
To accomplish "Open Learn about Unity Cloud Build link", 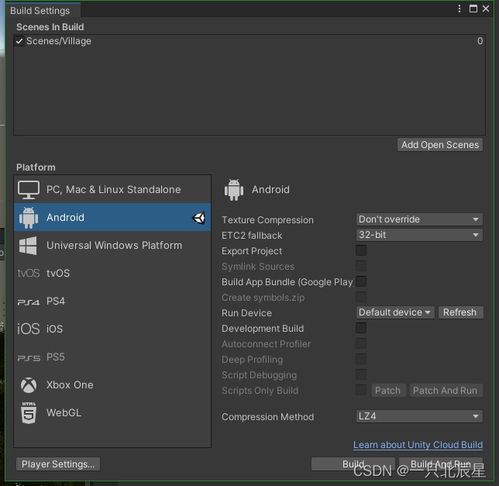I will (418, 445).
